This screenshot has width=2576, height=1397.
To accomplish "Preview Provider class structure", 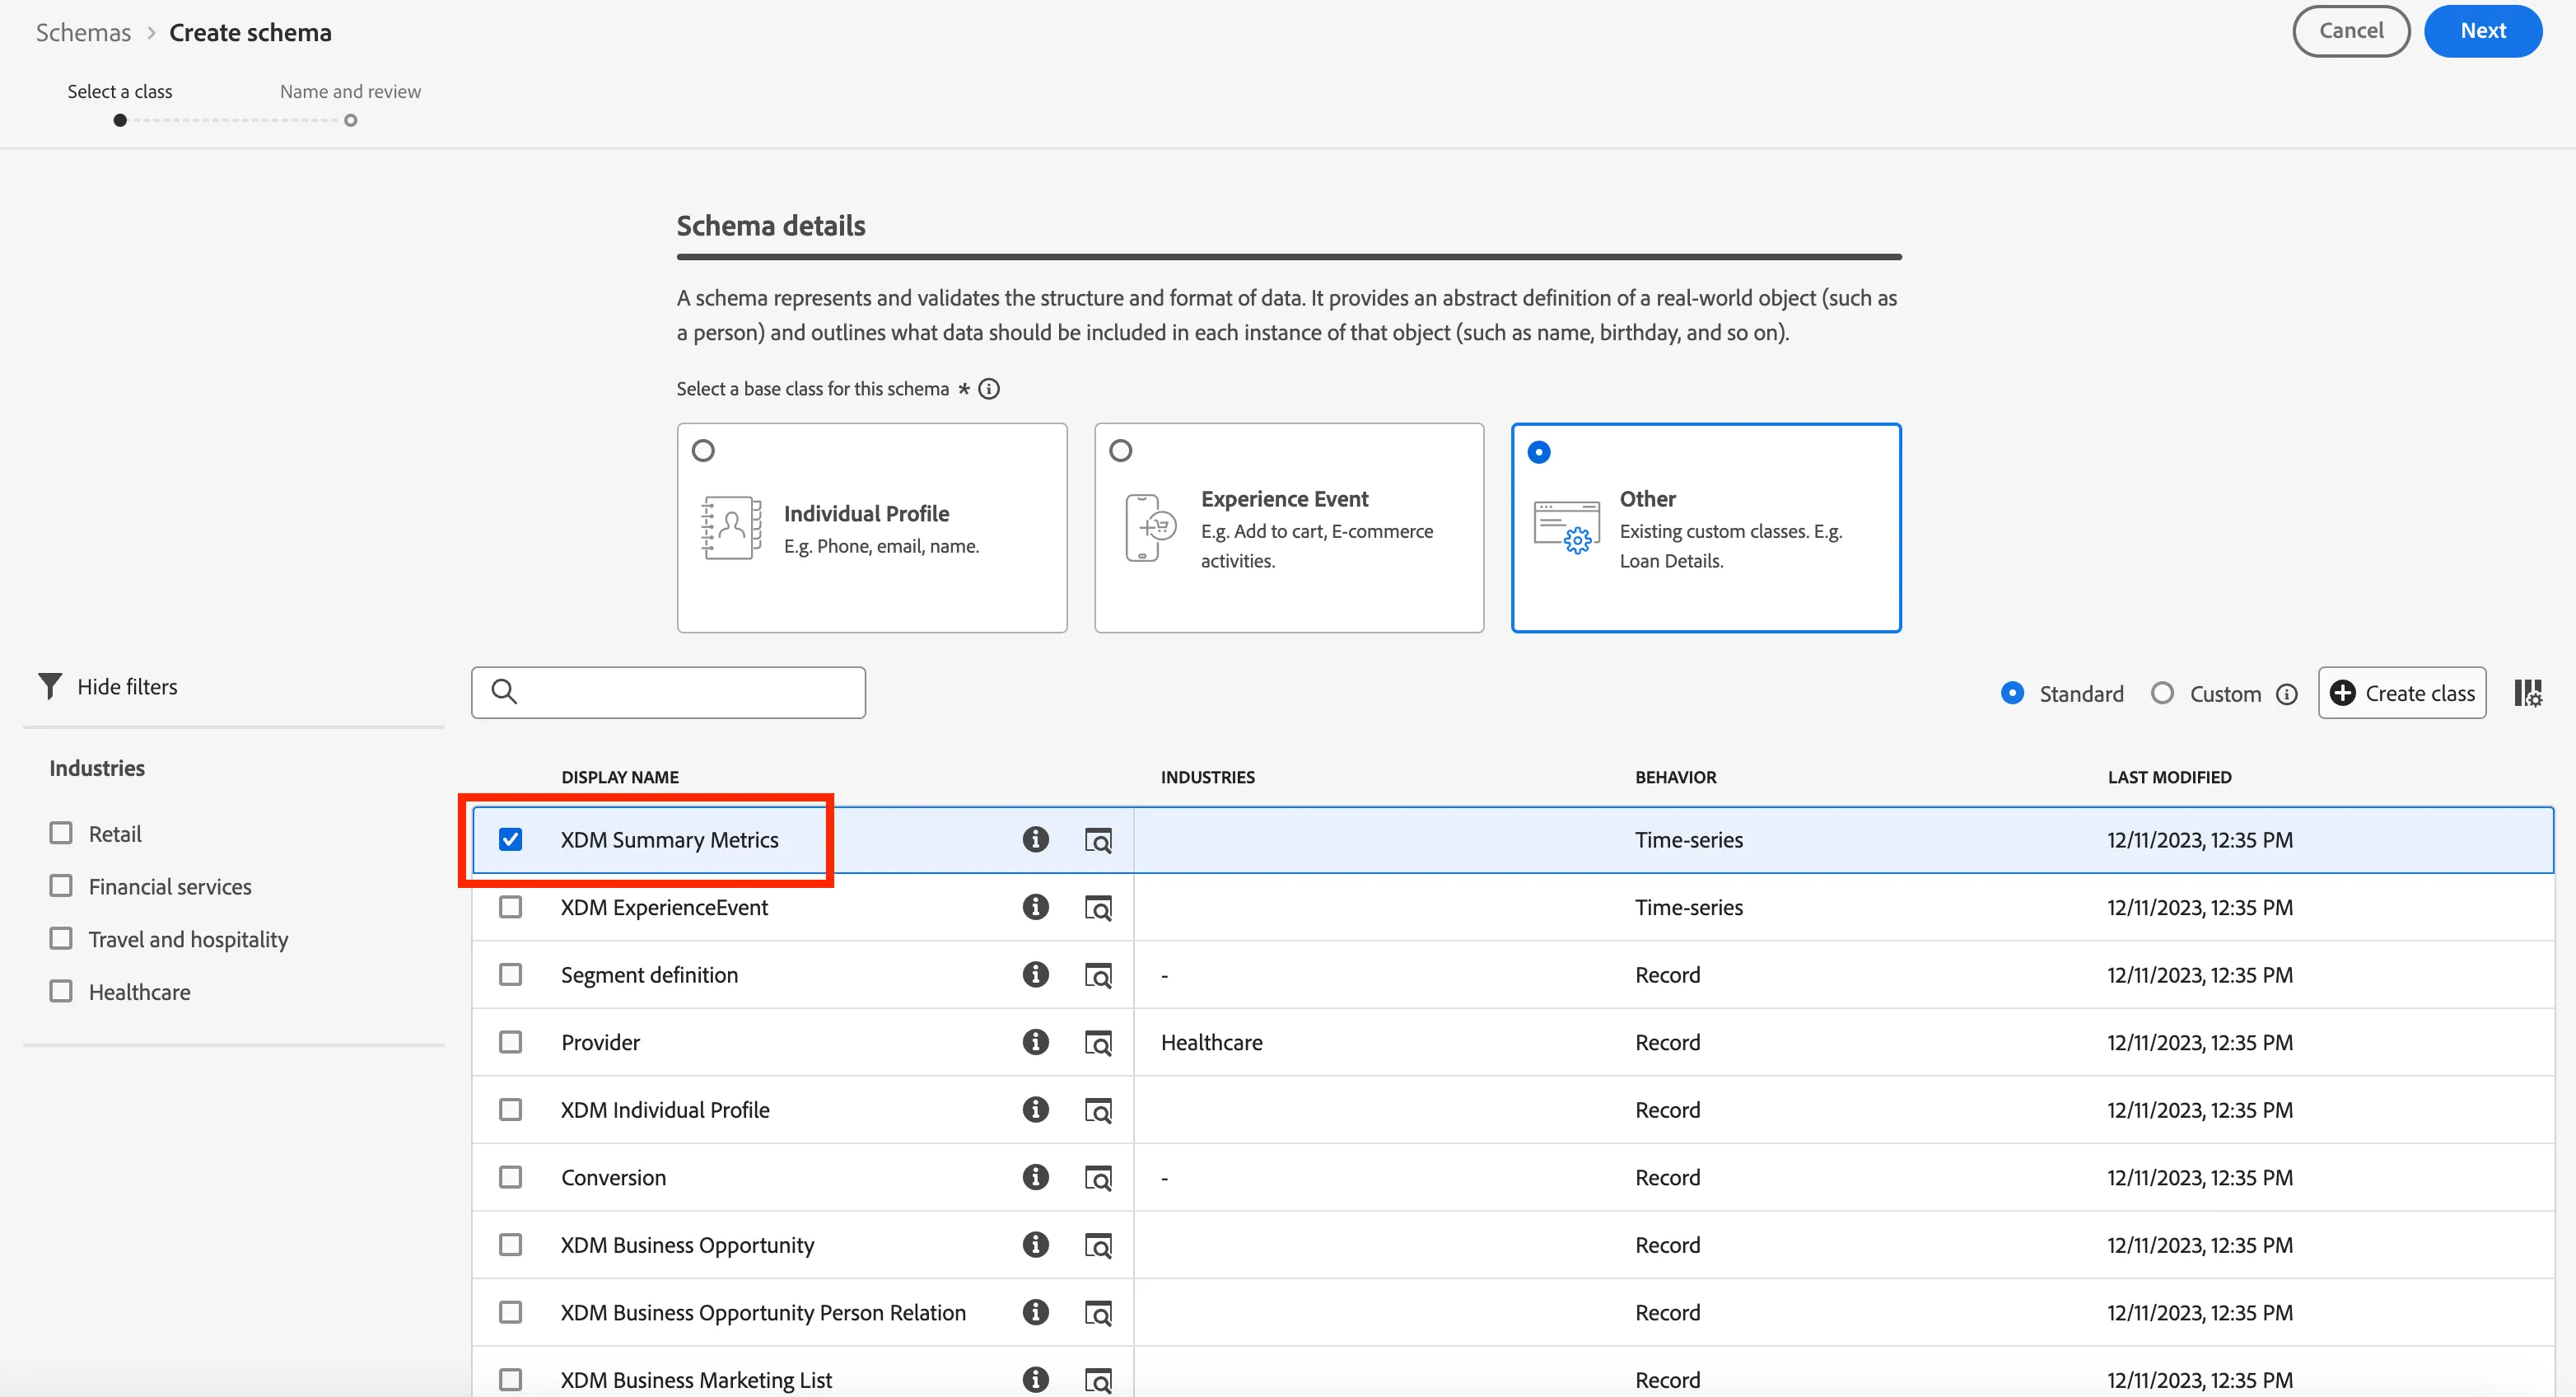I will [1098, 1043].
